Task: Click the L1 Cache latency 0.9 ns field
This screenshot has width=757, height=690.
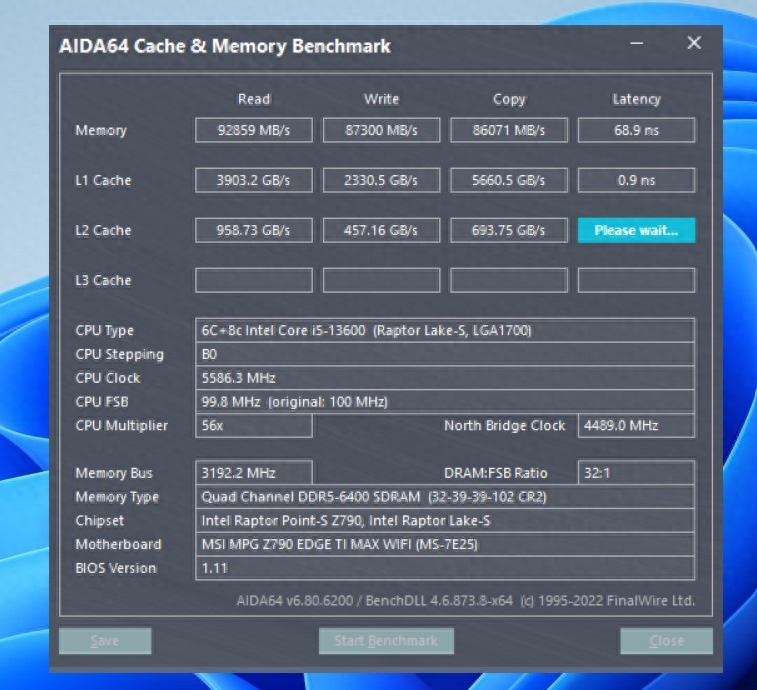Action: click(x=636, y=180)
